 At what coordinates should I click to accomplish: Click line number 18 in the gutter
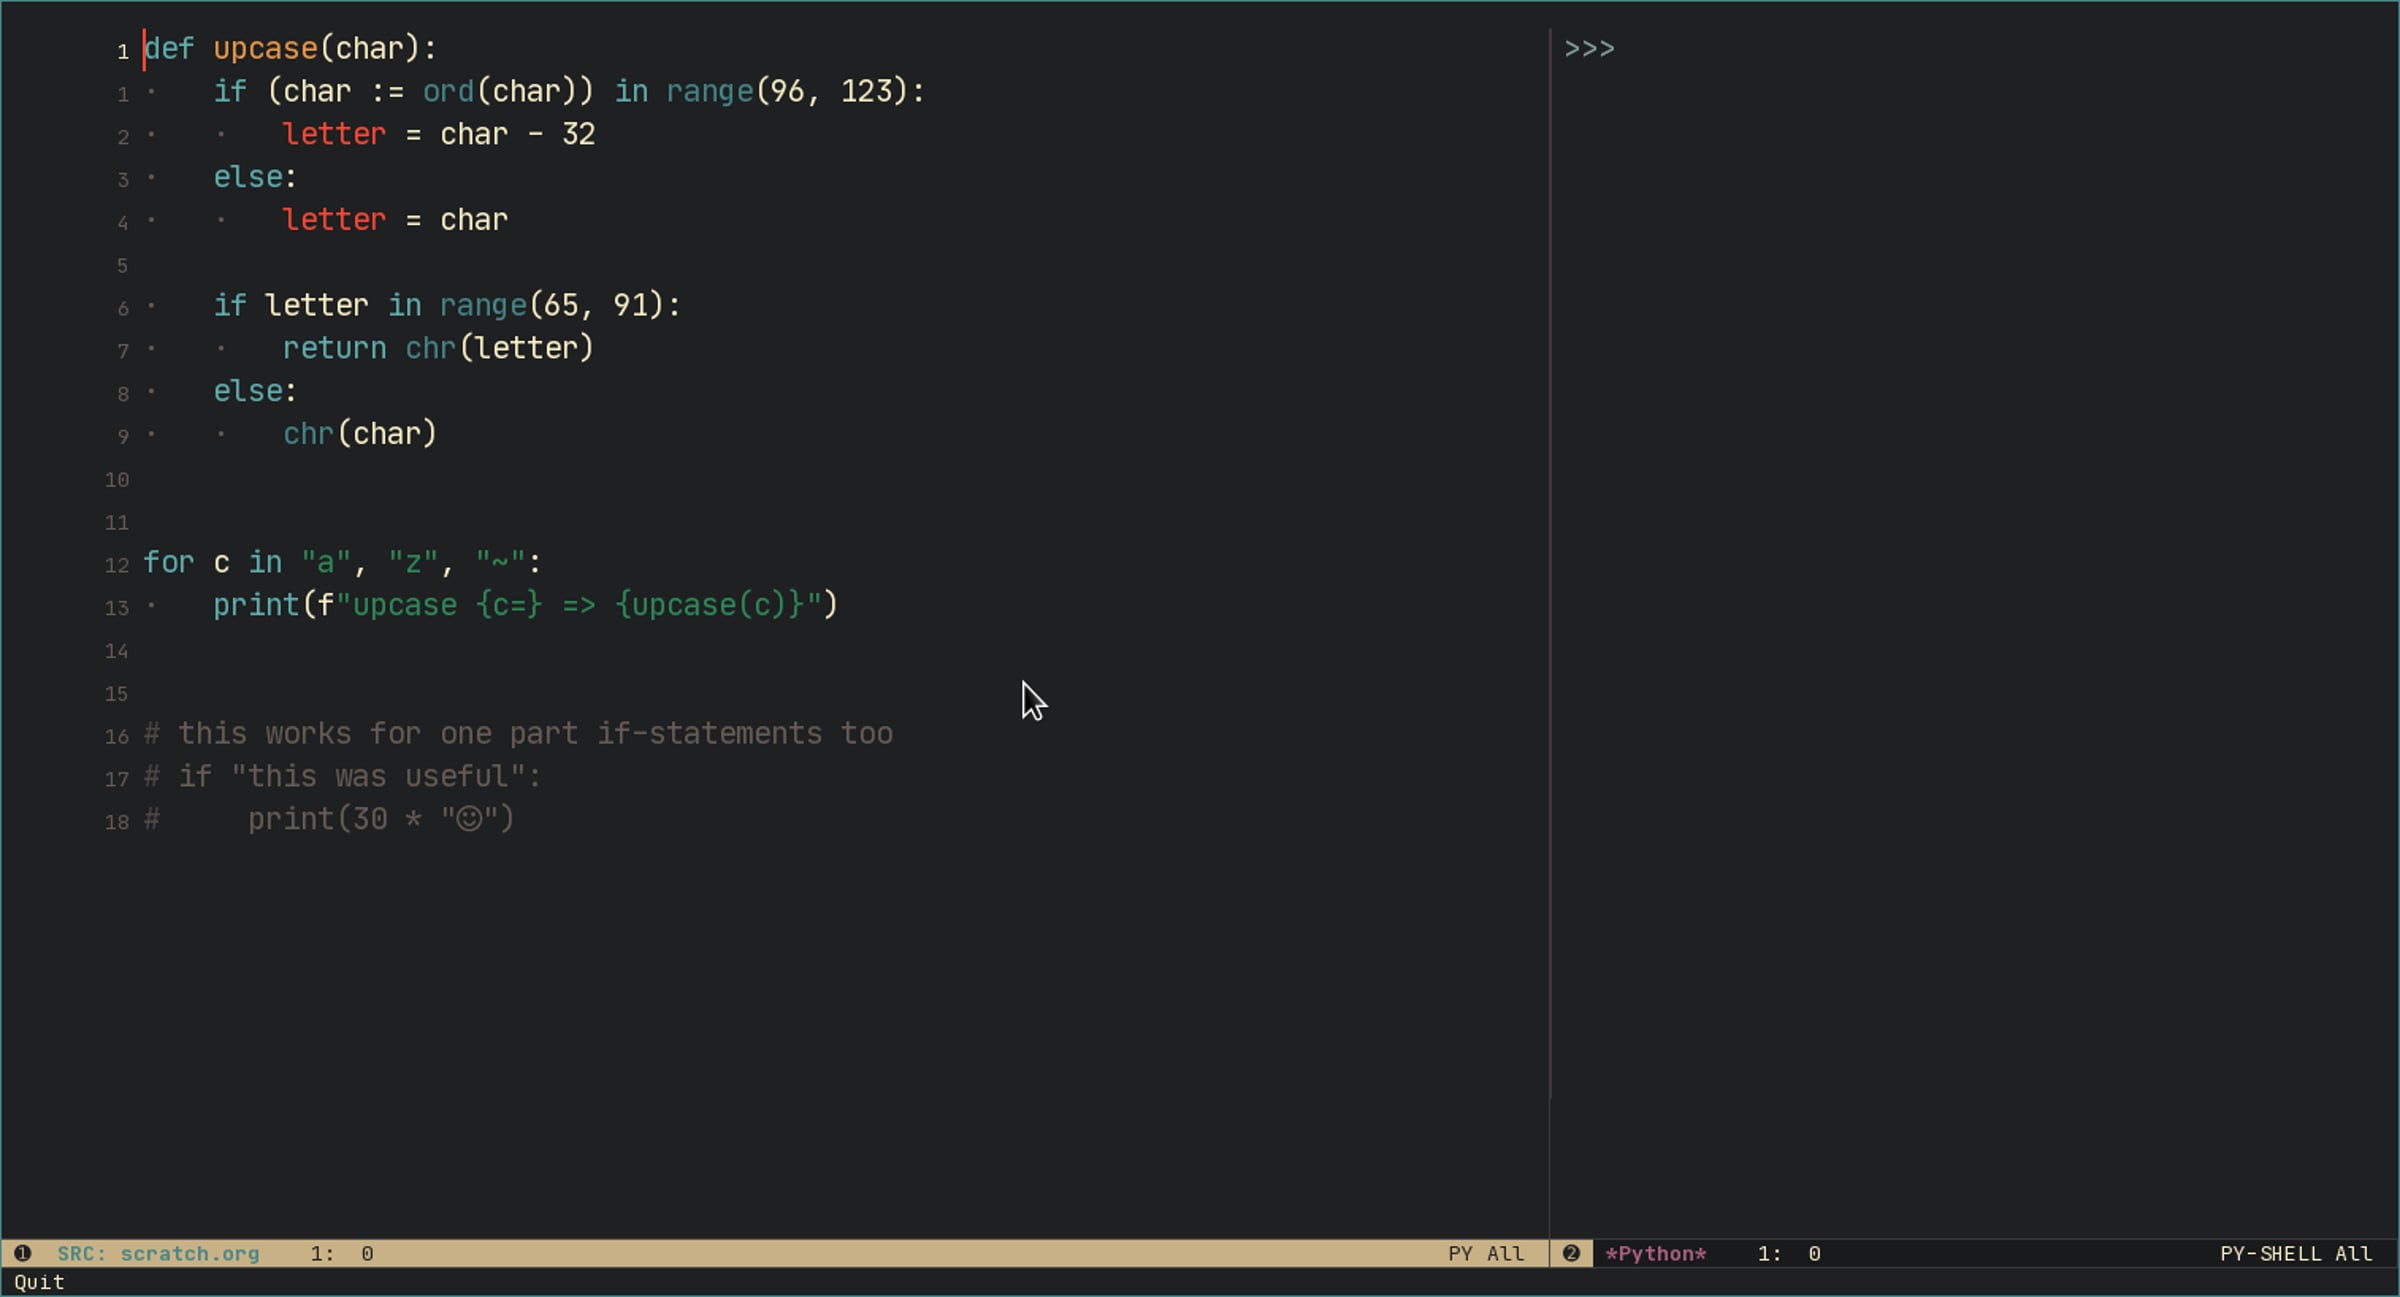(117, 822)
